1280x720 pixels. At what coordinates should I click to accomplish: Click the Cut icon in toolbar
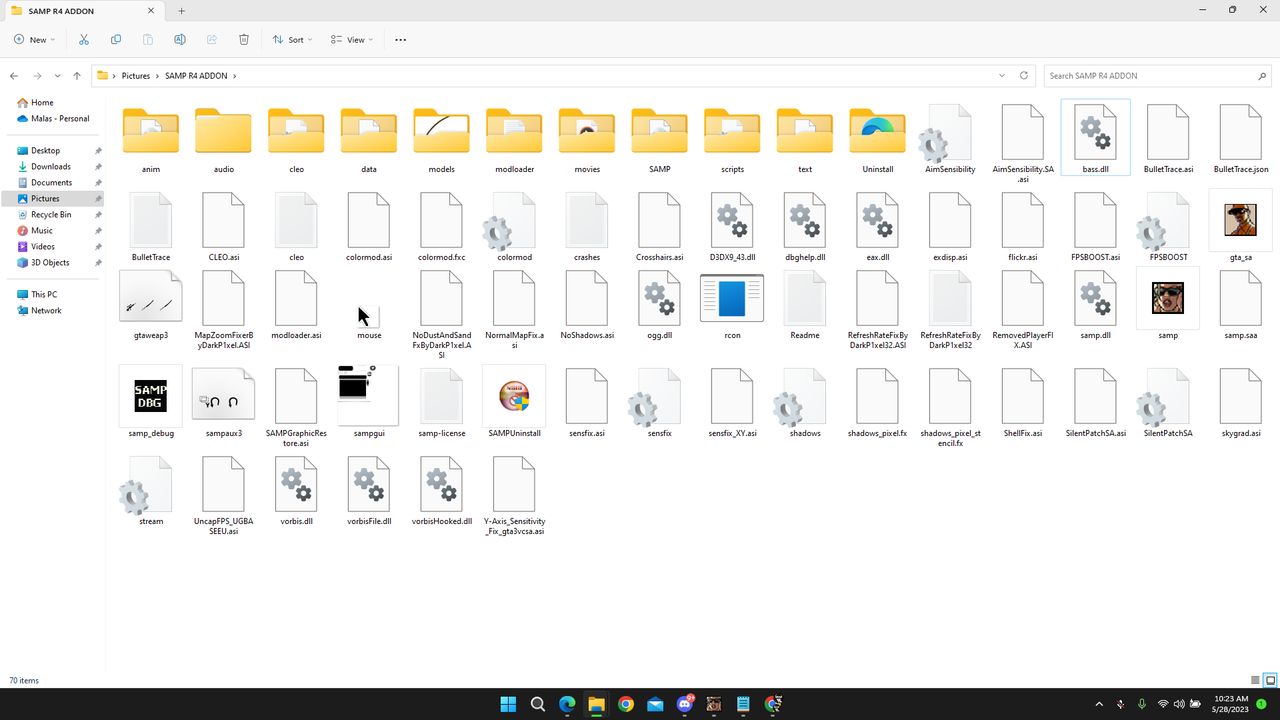point(84,40)
